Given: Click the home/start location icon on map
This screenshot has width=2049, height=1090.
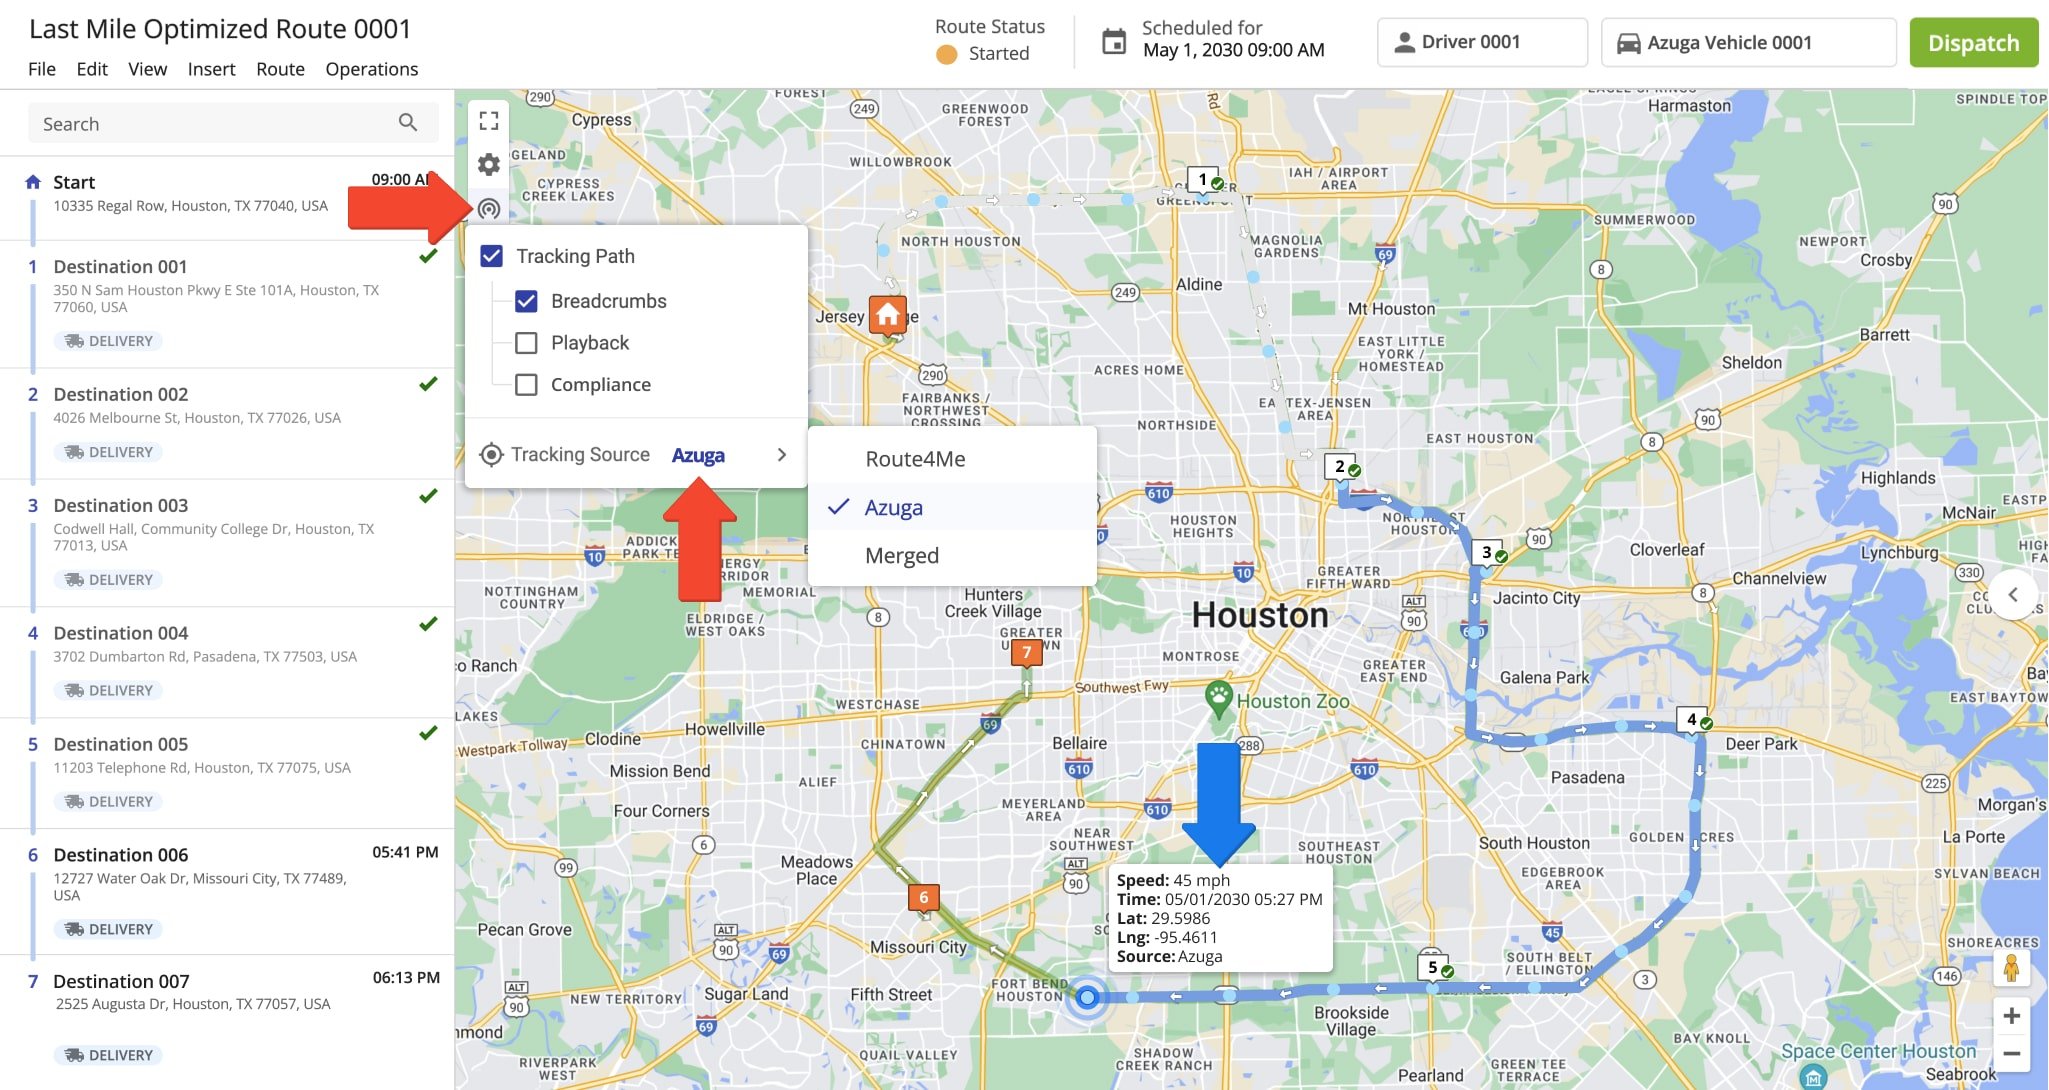Looking at the screenshot, I should (889, 315).
